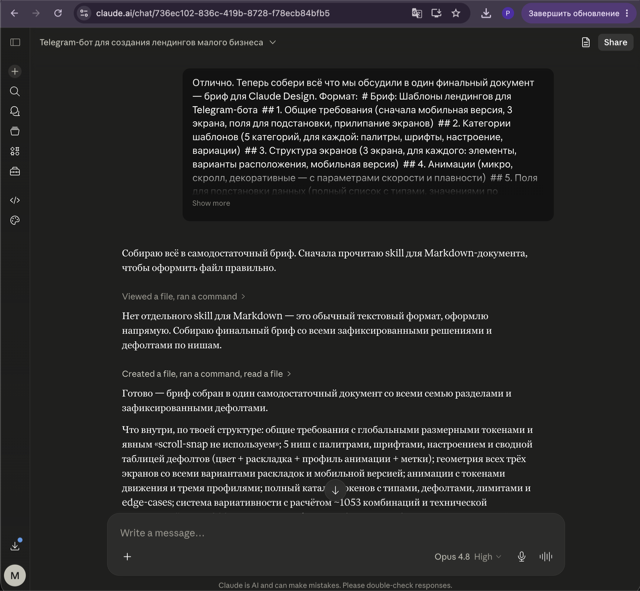640x591 pixels.
Task: Click the scroll to bottom arrow button
Action: [x=335, y=491]
